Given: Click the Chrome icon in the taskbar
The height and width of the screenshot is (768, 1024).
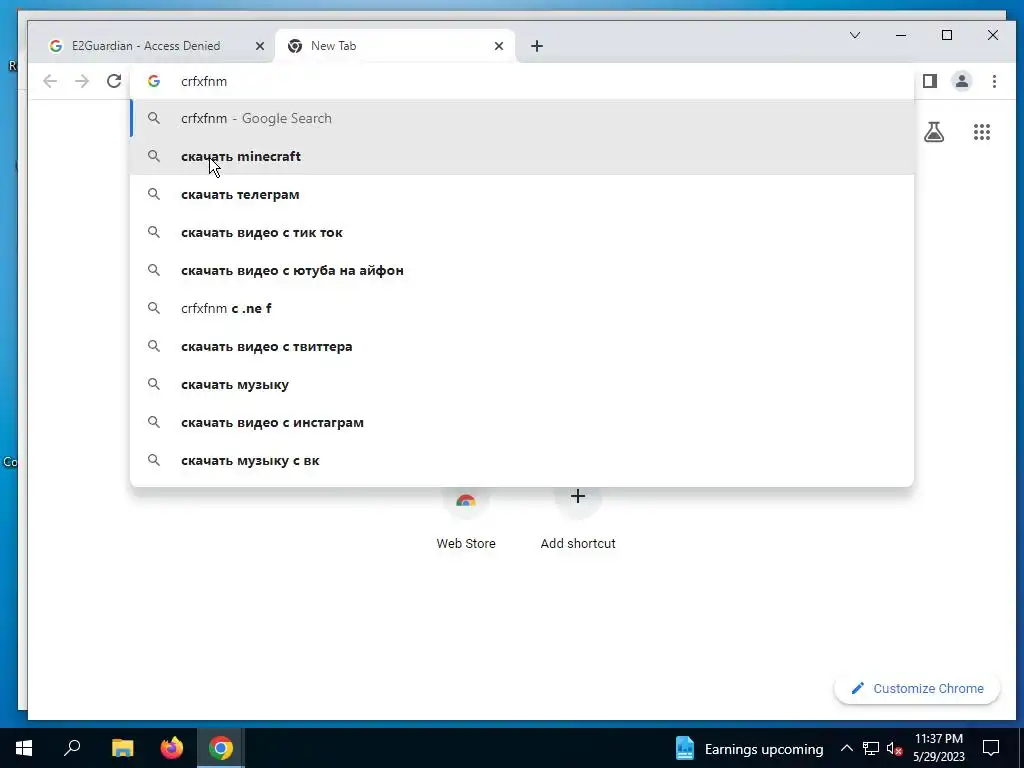Looking at the screenshot, I should coord(221,748).
